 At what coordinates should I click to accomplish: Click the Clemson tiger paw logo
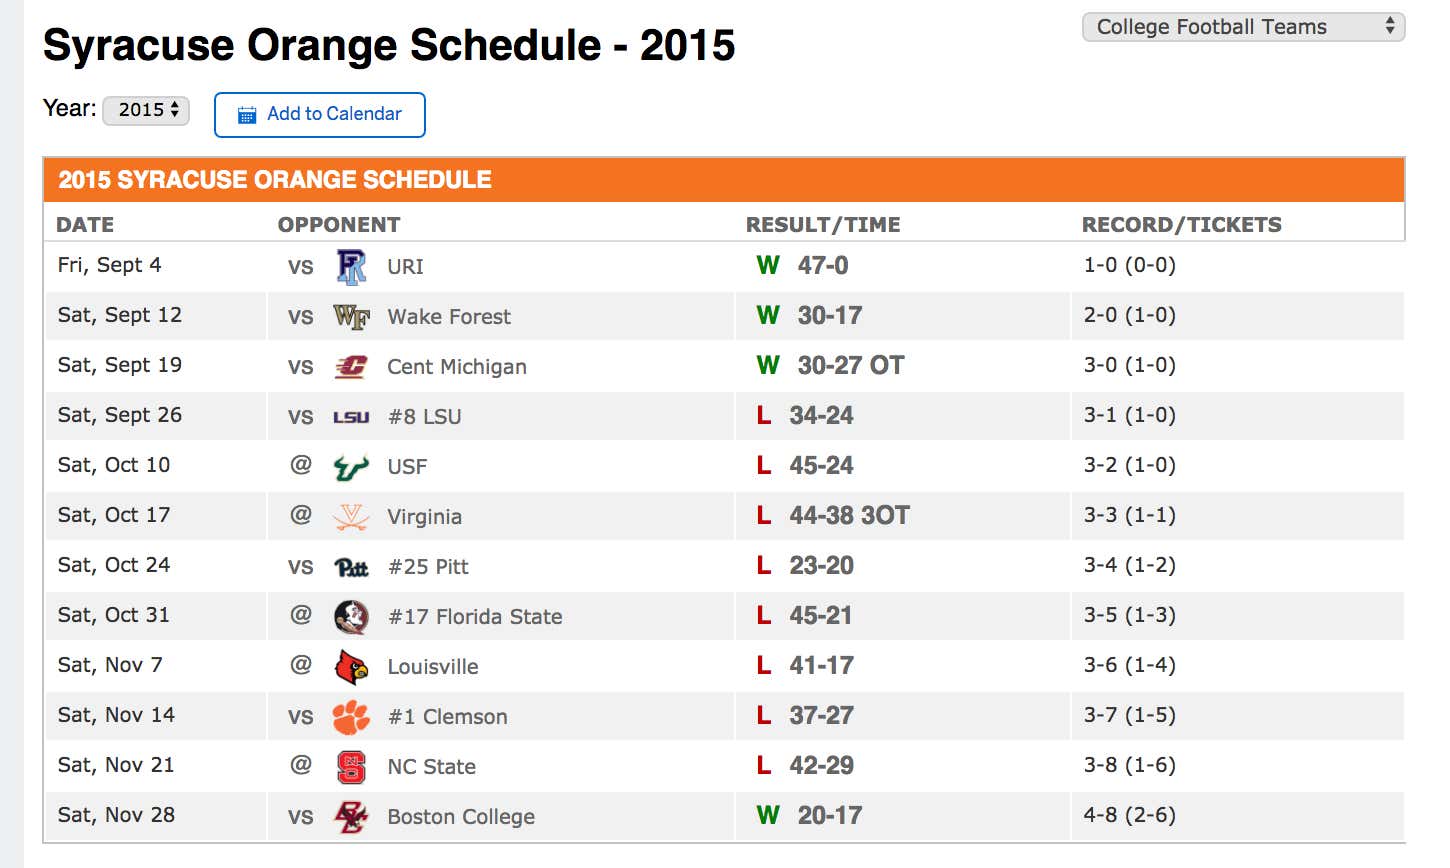point(351,717)
